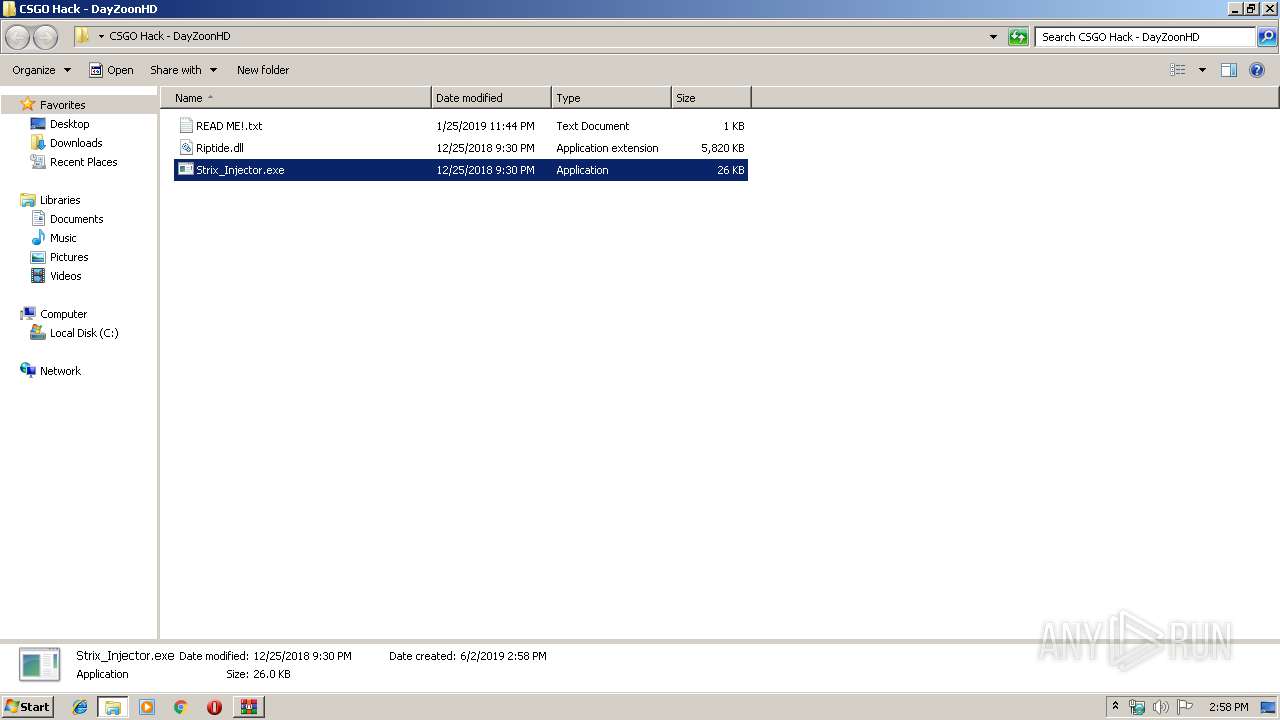Image resolution: width=1280 pixels, height=720 pixels.
Task: Sort by the Name column header
Action: [295, 98]
